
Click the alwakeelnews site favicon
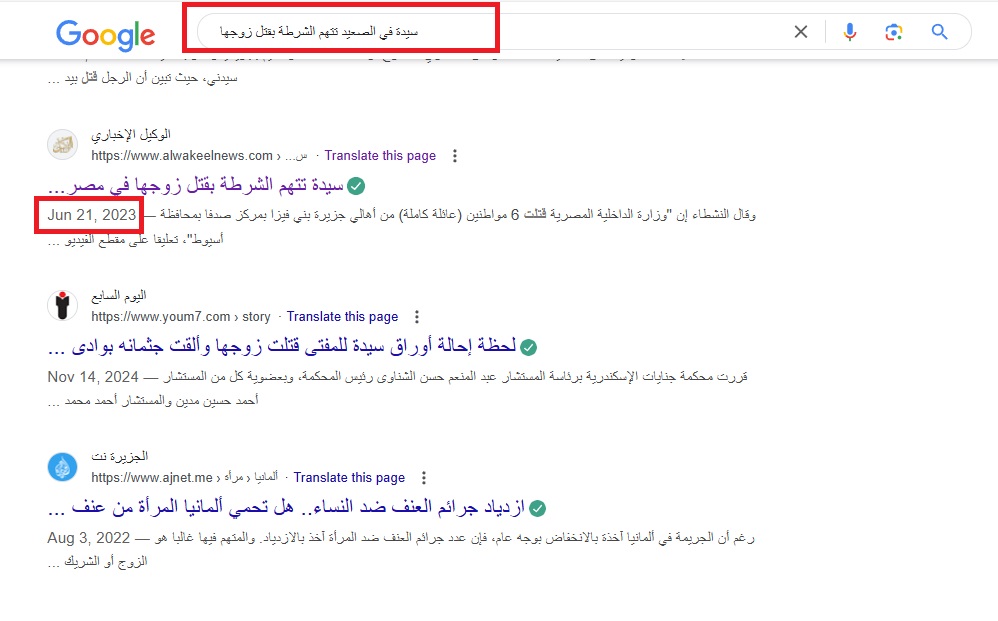pyautogui.click(x=62, y=145)
